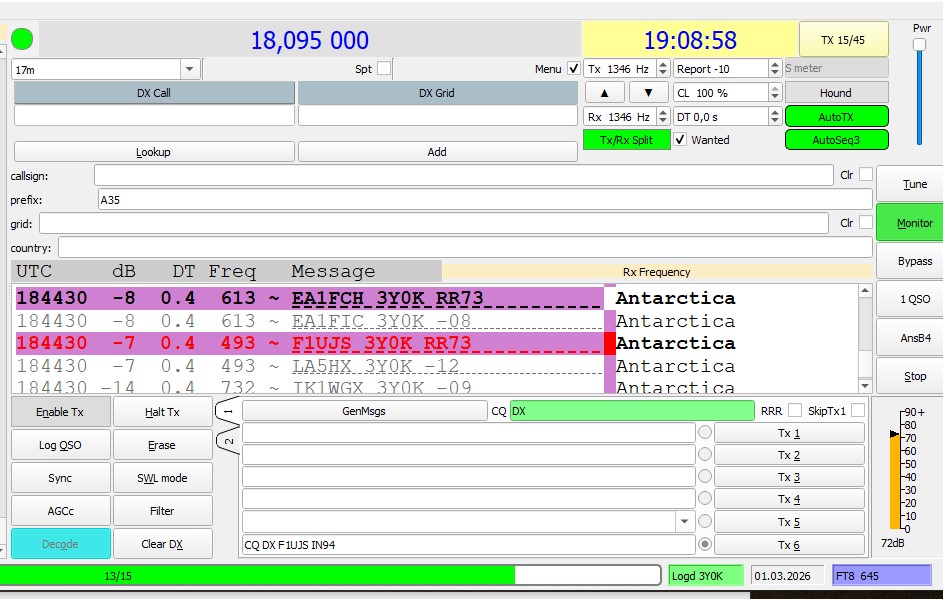Click the green status indicator circle
Image resolution: width=943 pixels, height=599 pixels.
(22, 39)
